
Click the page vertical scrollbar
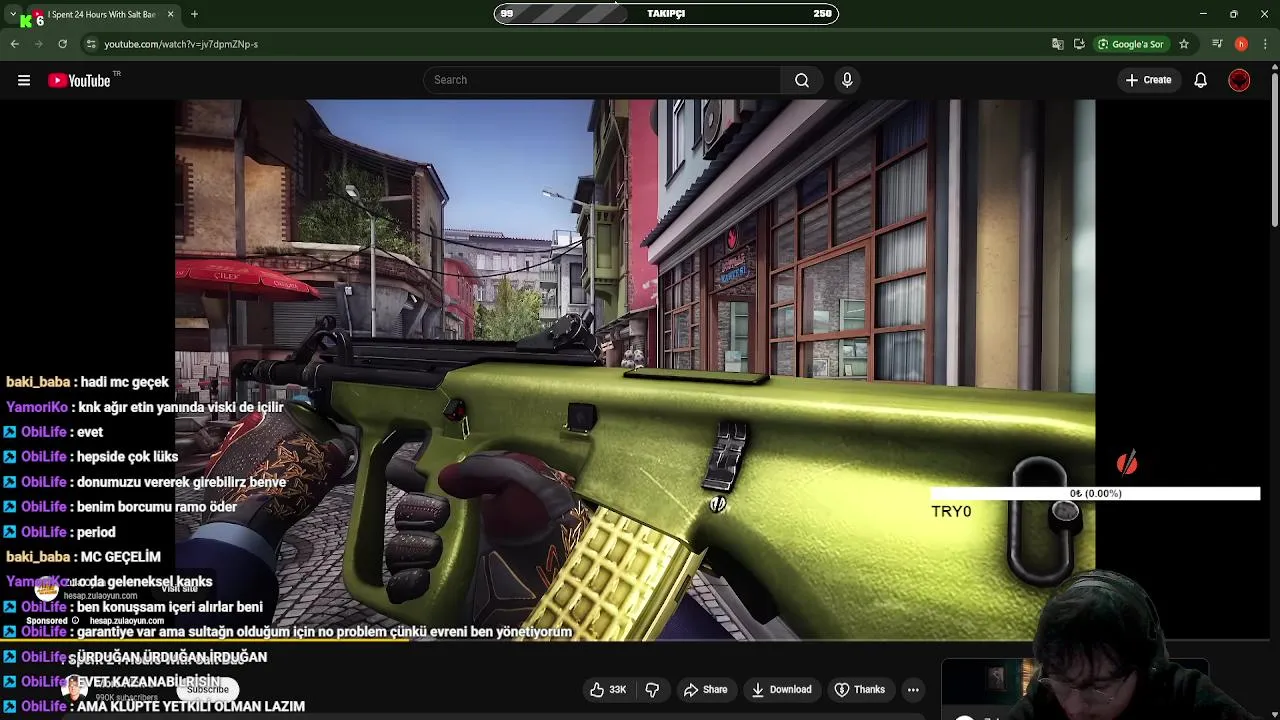(1274, 150)
